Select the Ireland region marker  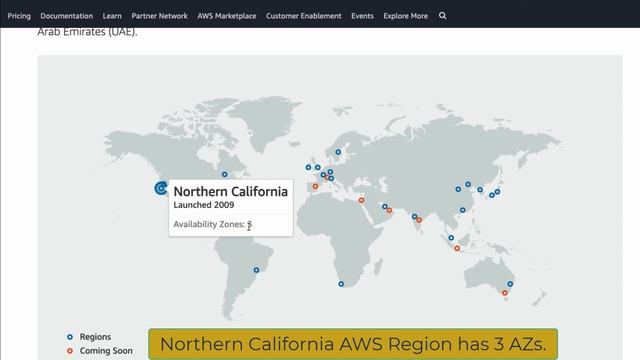308,167
